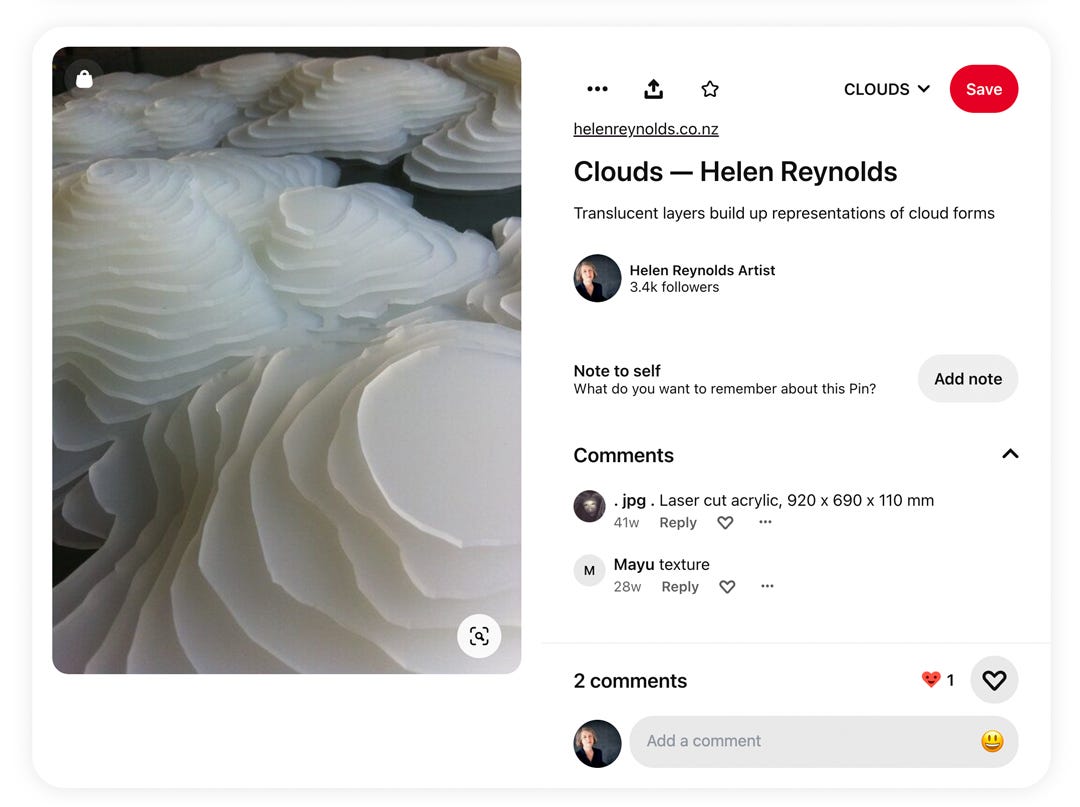Click the share upload icon
Viewport: 1080px width, 807px height.
654,89
